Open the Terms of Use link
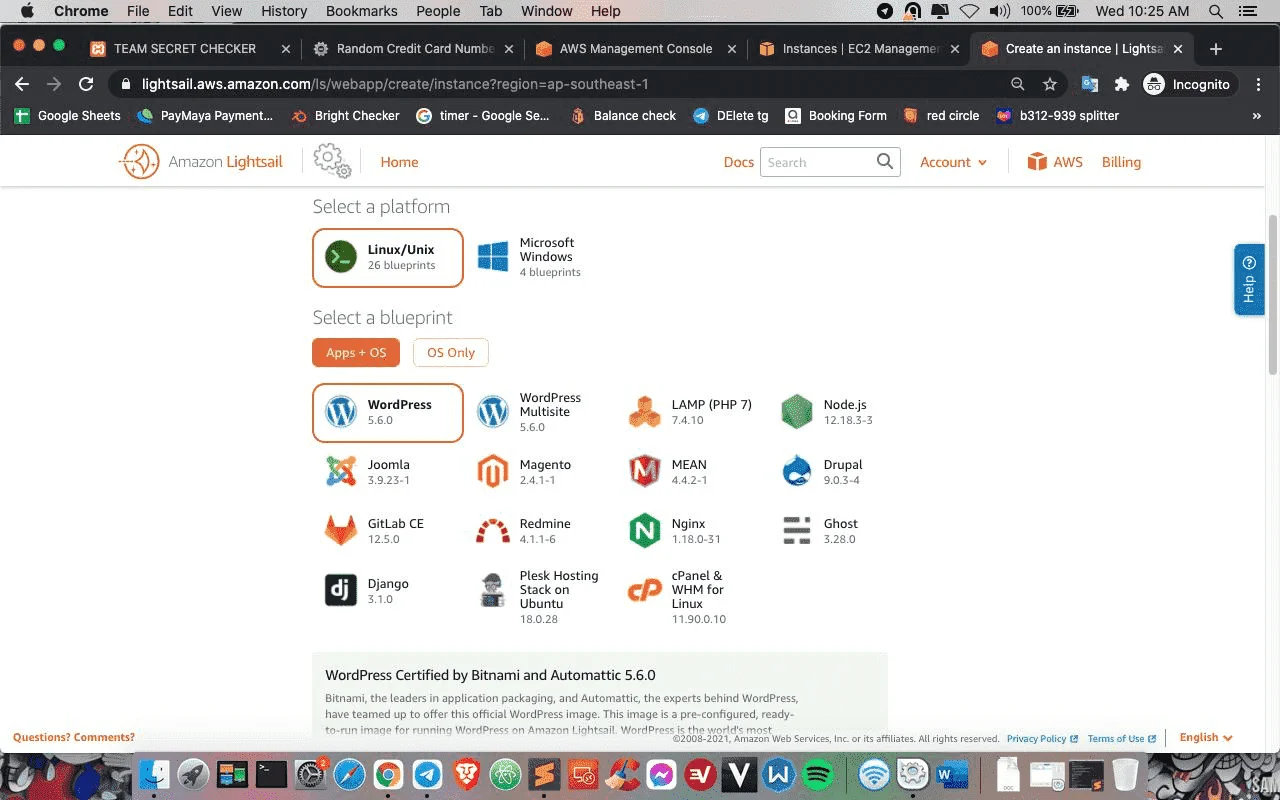Screen dimensions: 1280x800 [x=1121, y=739]
